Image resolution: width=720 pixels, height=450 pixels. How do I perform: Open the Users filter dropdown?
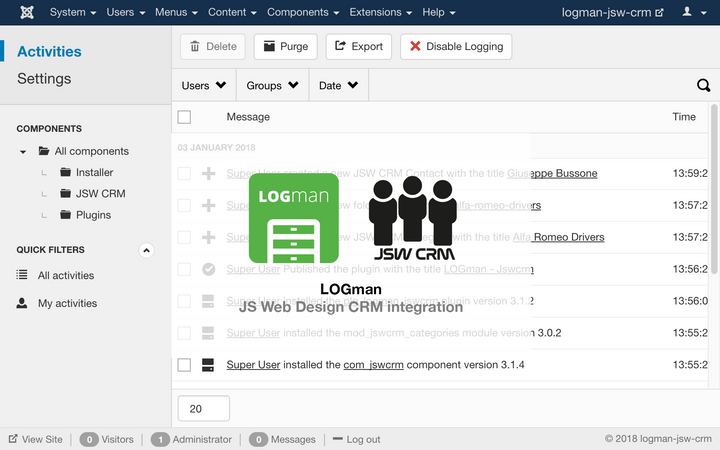point(204,85)
